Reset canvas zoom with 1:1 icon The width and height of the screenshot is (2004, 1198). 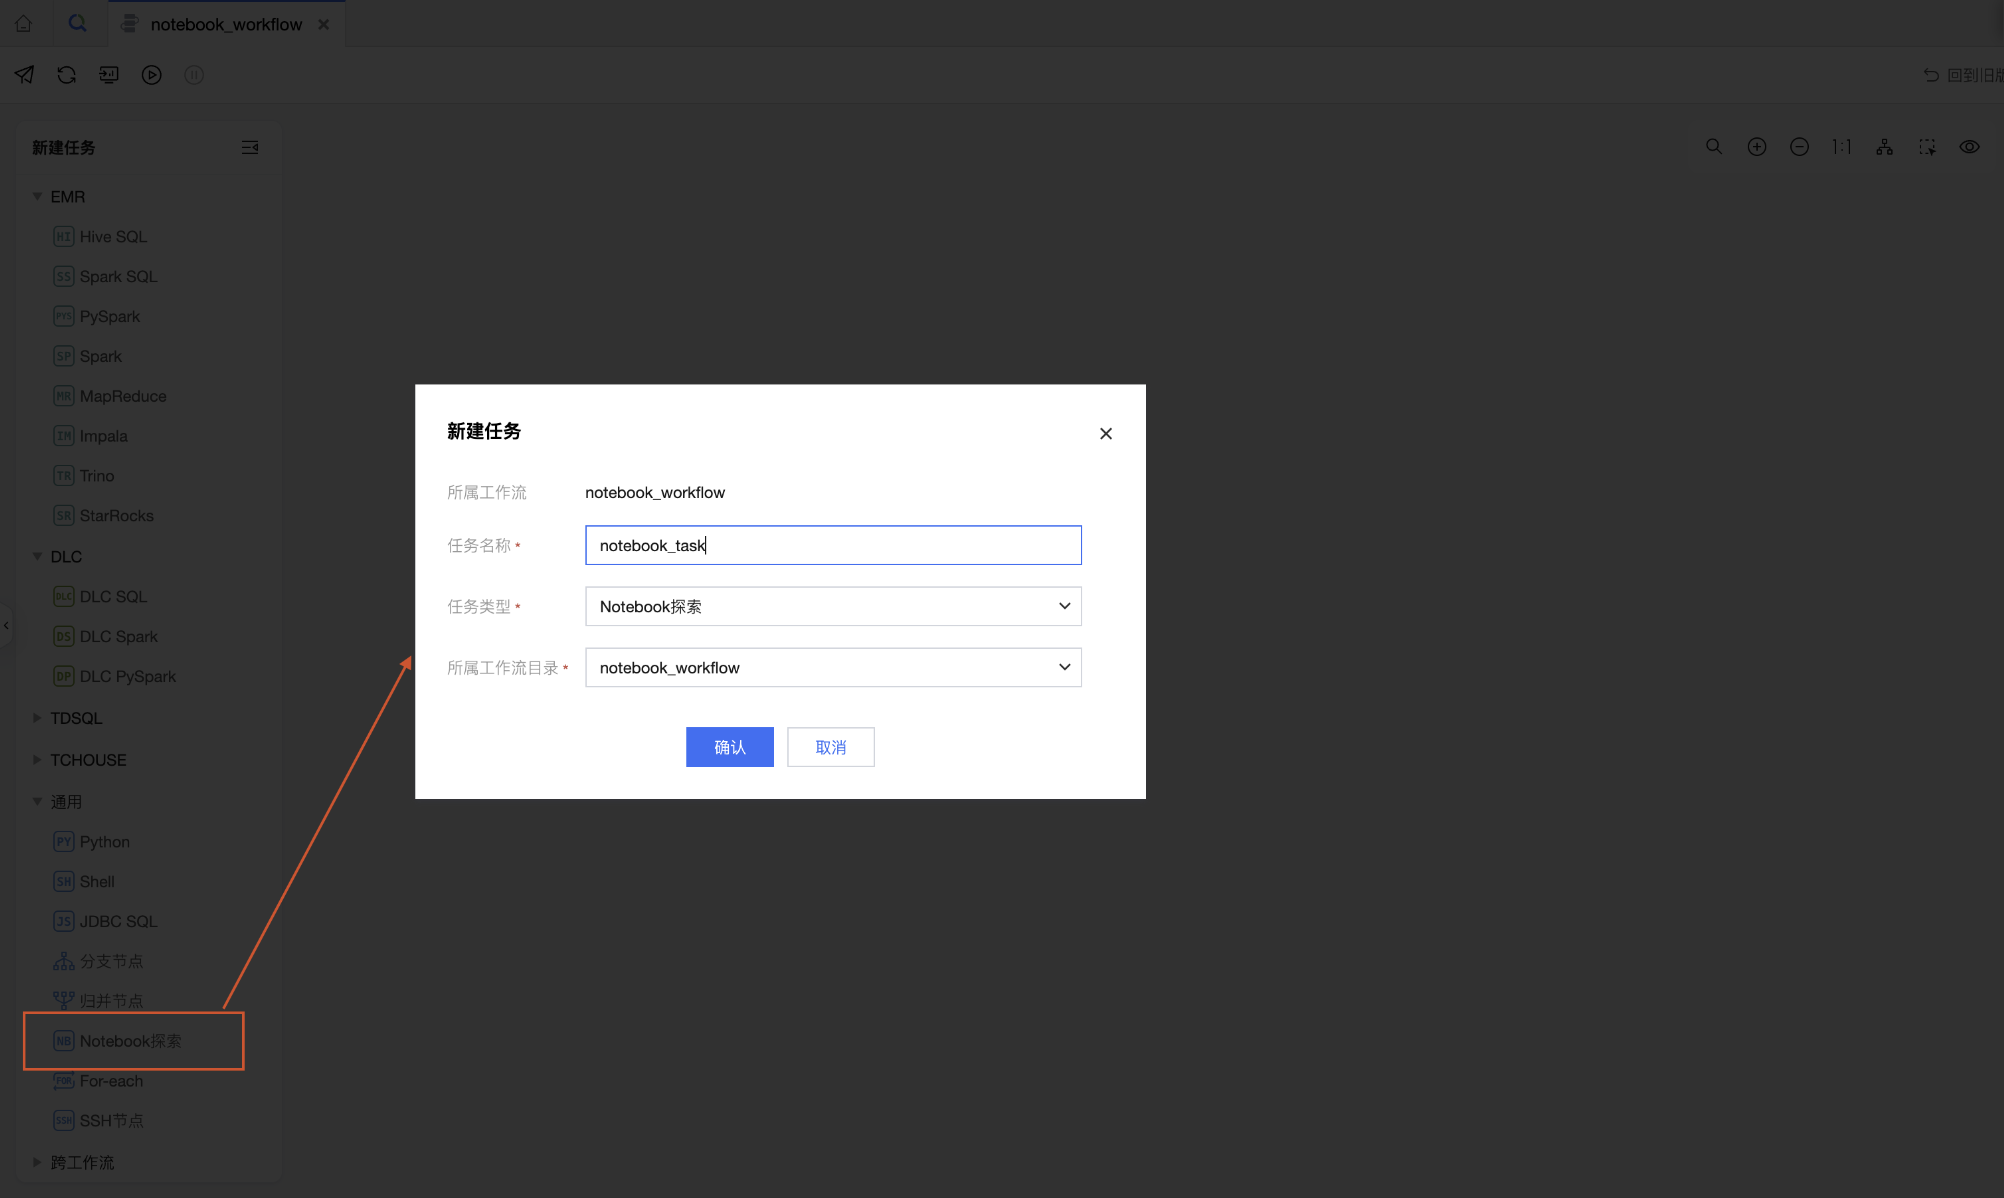pyautogui.click(x=1841, y=147)
